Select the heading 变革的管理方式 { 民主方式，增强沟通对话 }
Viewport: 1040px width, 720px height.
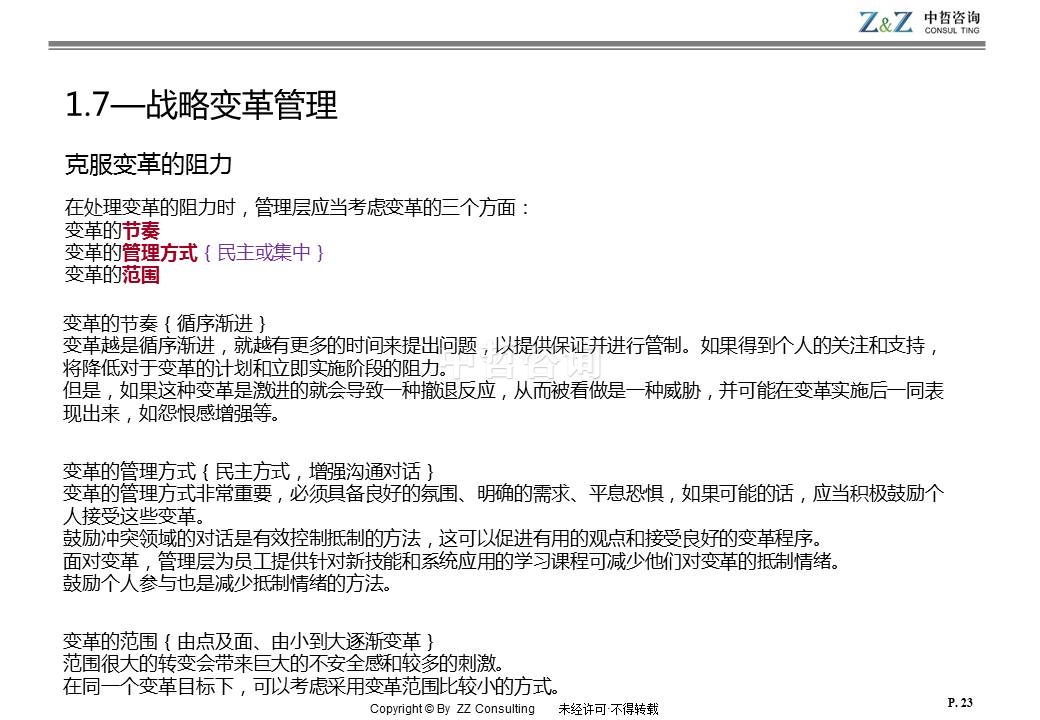(x=249, y=470)
